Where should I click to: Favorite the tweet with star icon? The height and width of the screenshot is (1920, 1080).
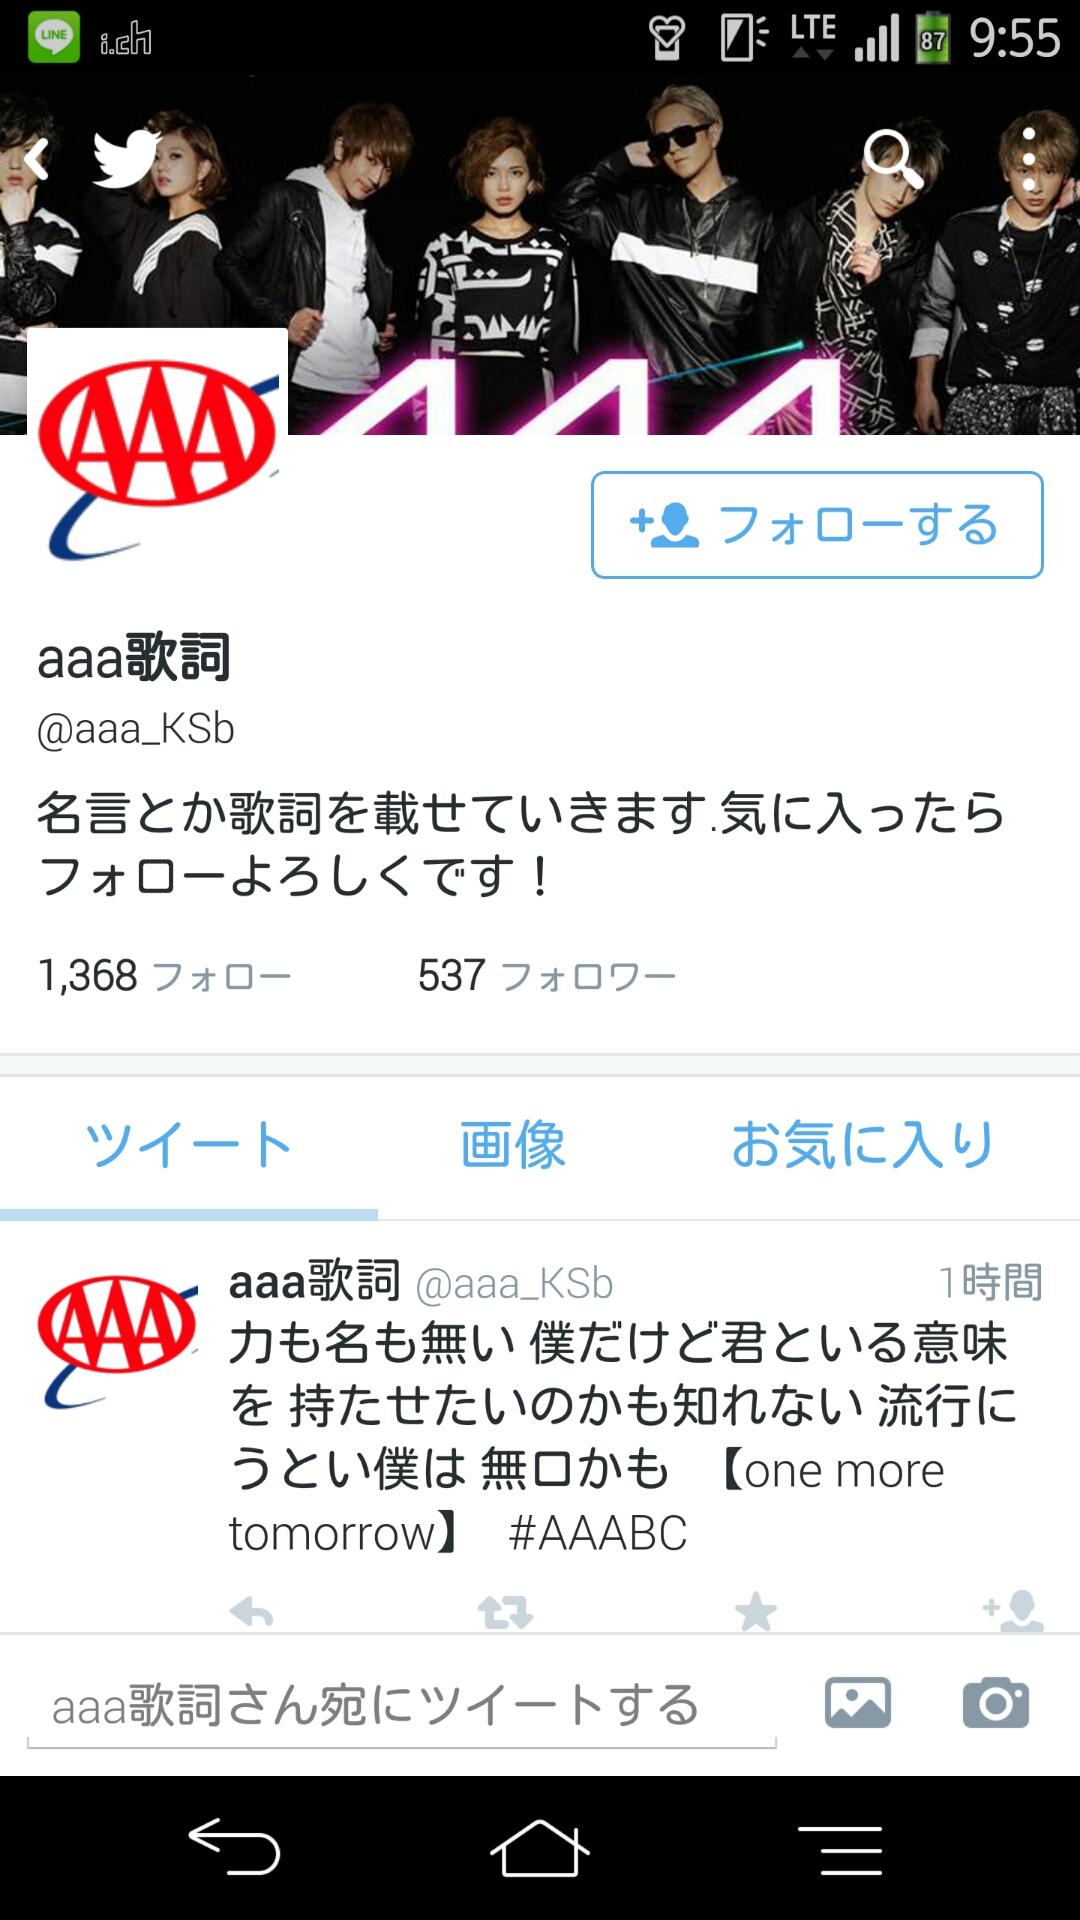(755, 1611)
